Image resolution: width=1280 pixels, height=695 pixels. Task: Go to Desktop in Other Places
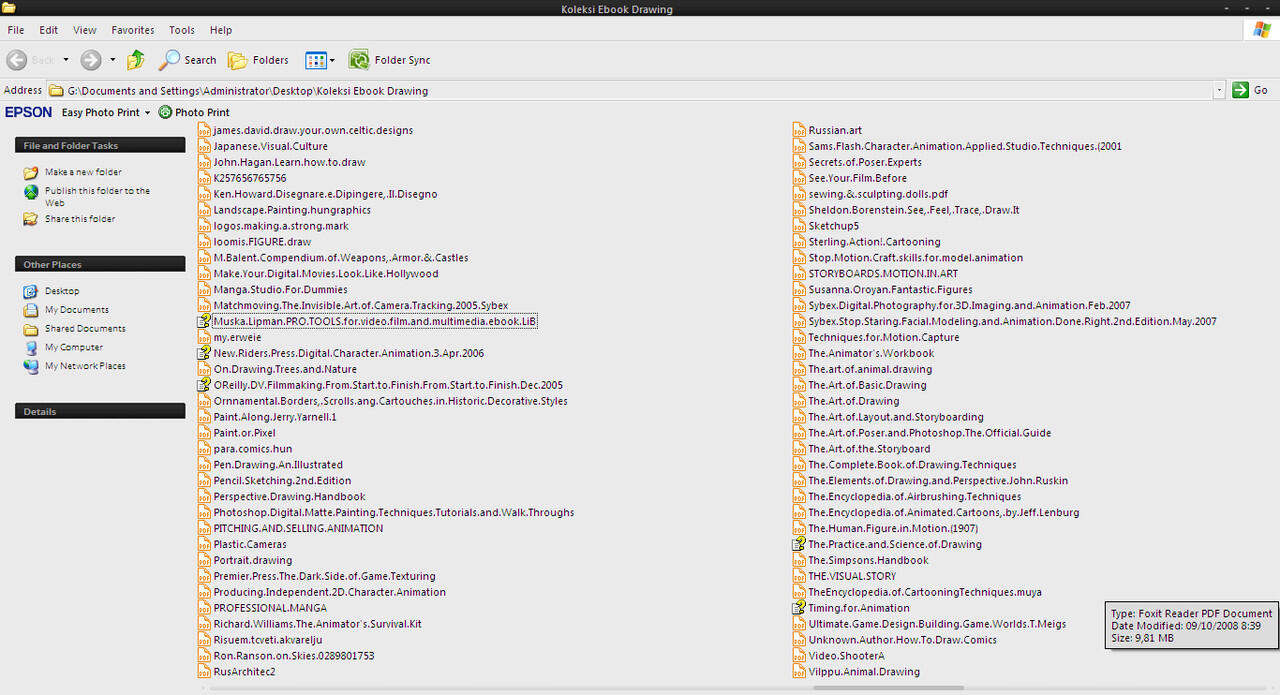pyautogui.click(x=62, y=291)
